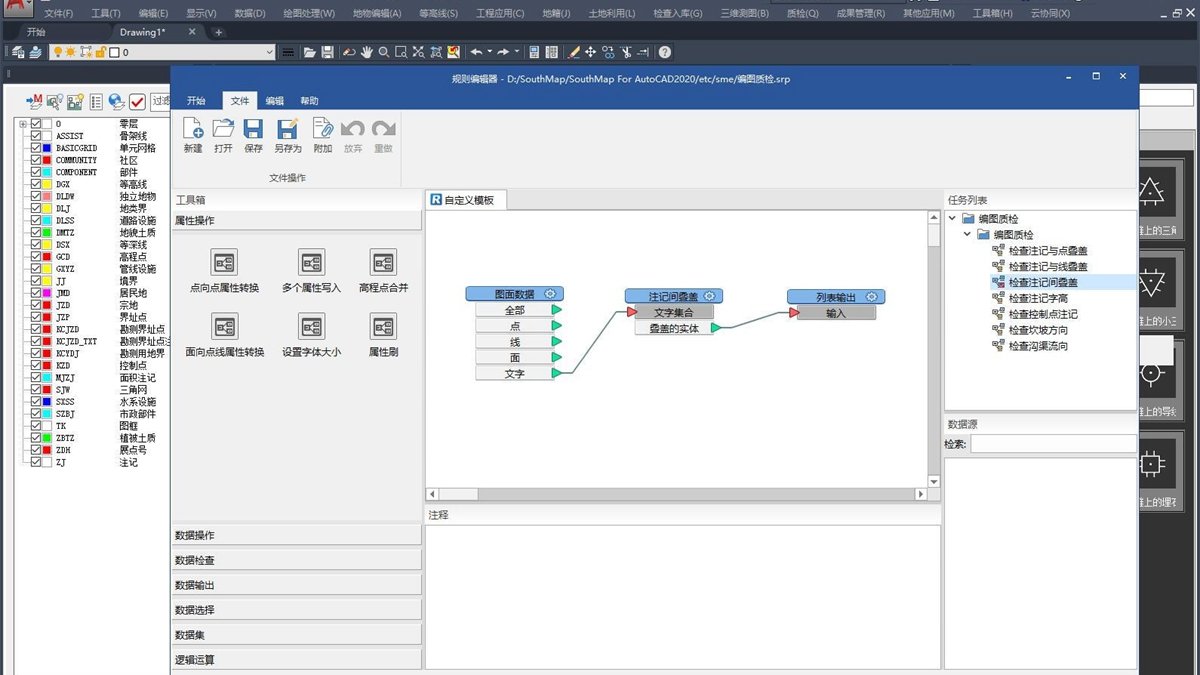Toggle the ZJ layer checkbox
The image size is (1200, 675).
click(36, 463)
